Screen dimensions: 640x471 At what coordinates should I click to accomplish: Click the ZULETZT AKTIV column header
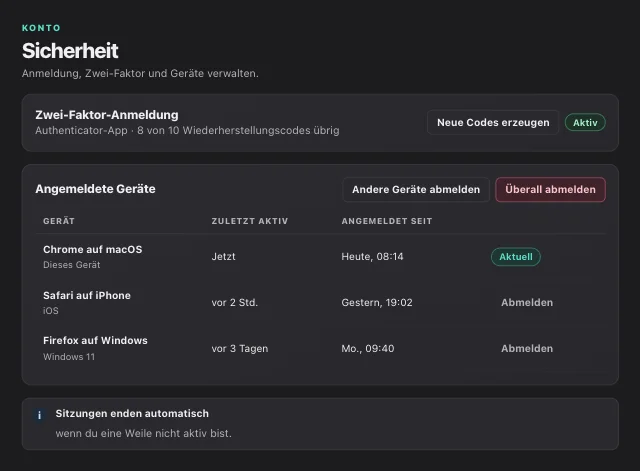[250, 221]
